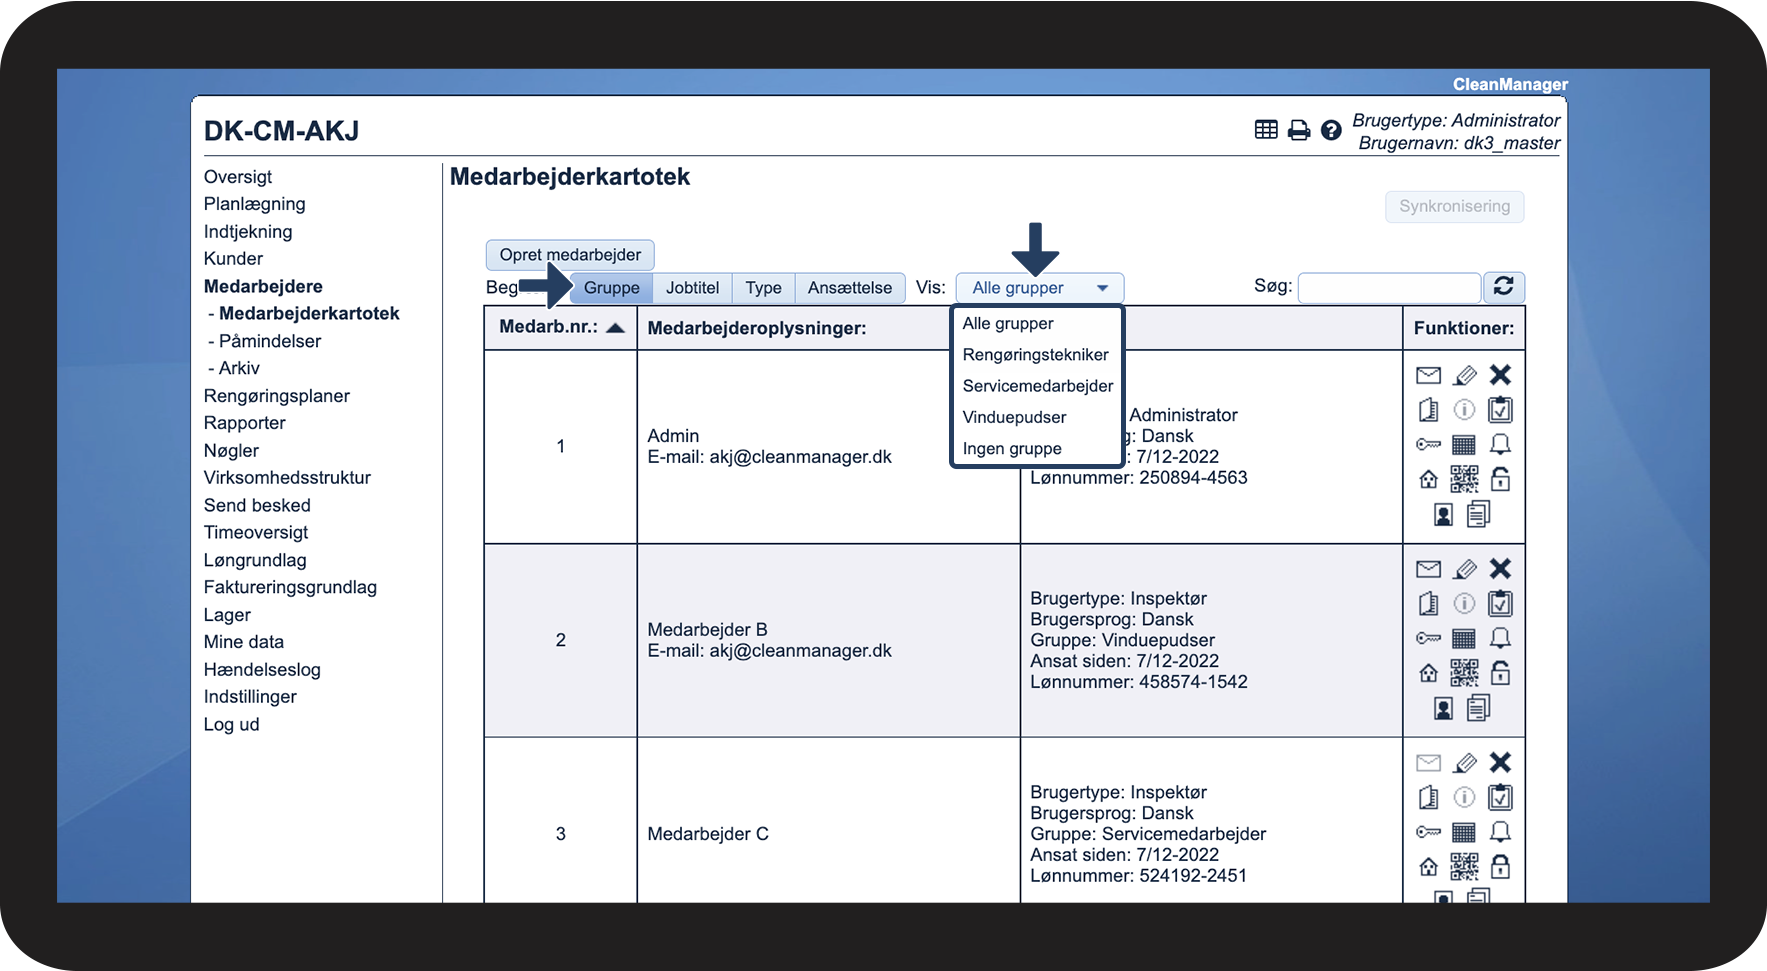The image size is (1767, 971).
Task: Click the envelope icon in the Admin row
Action: [1429, 375]
